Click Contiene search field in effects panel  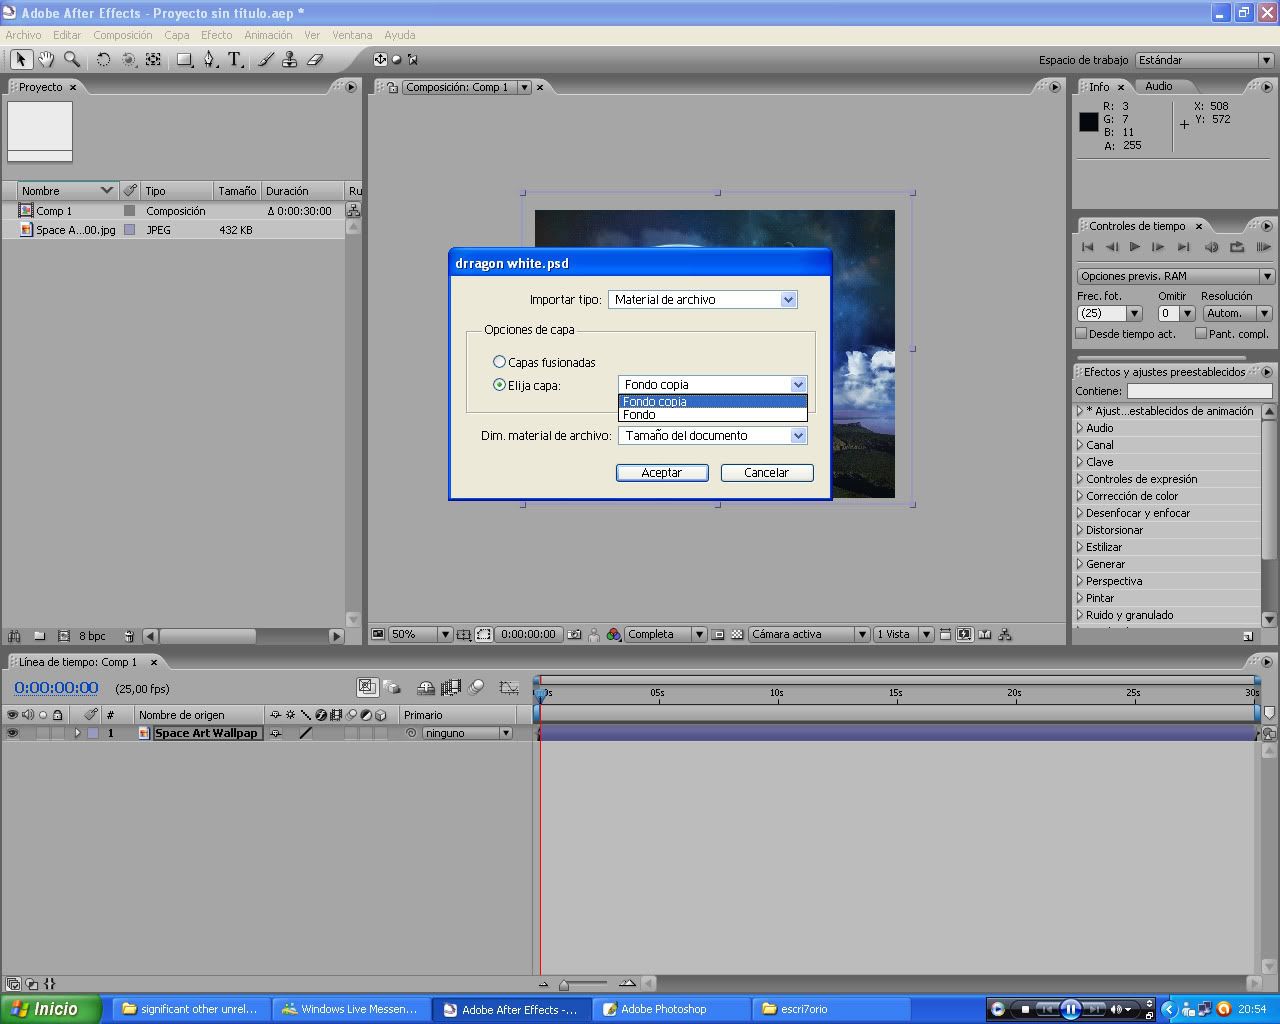point(1199,391)
